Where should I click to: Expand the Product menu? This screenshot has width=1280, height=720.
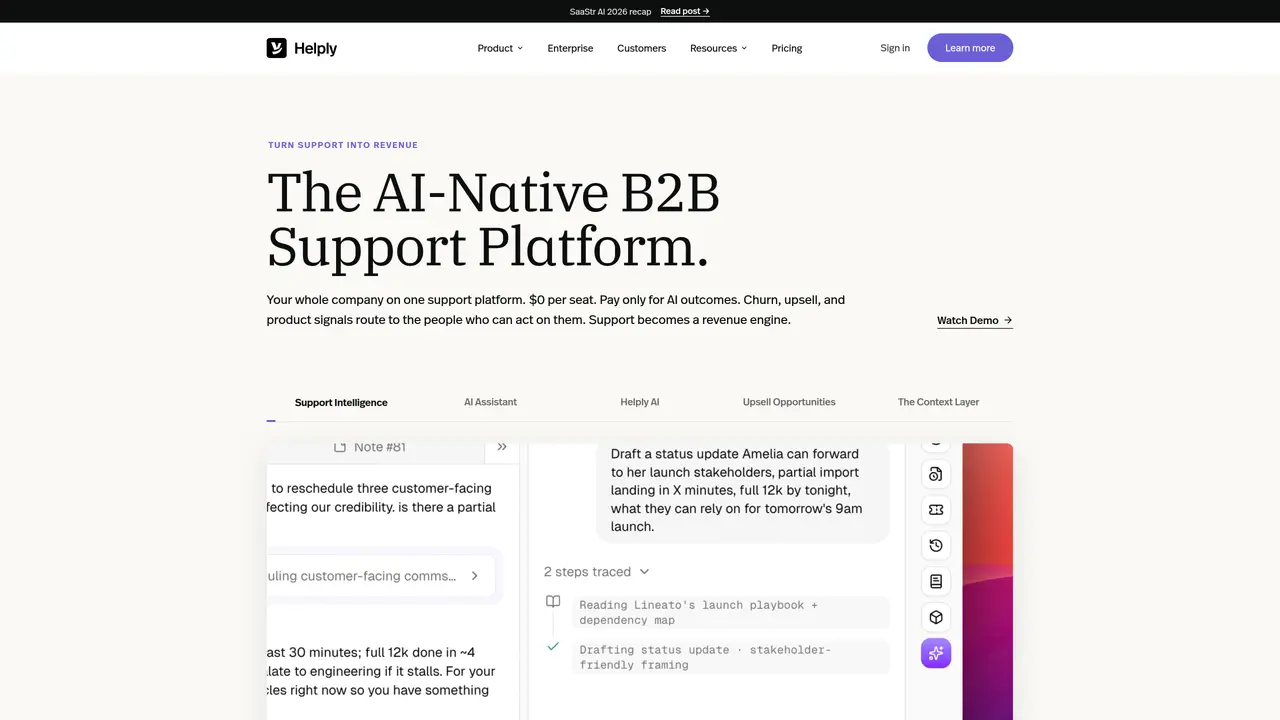pyautogui.click(x=500, y=48)
